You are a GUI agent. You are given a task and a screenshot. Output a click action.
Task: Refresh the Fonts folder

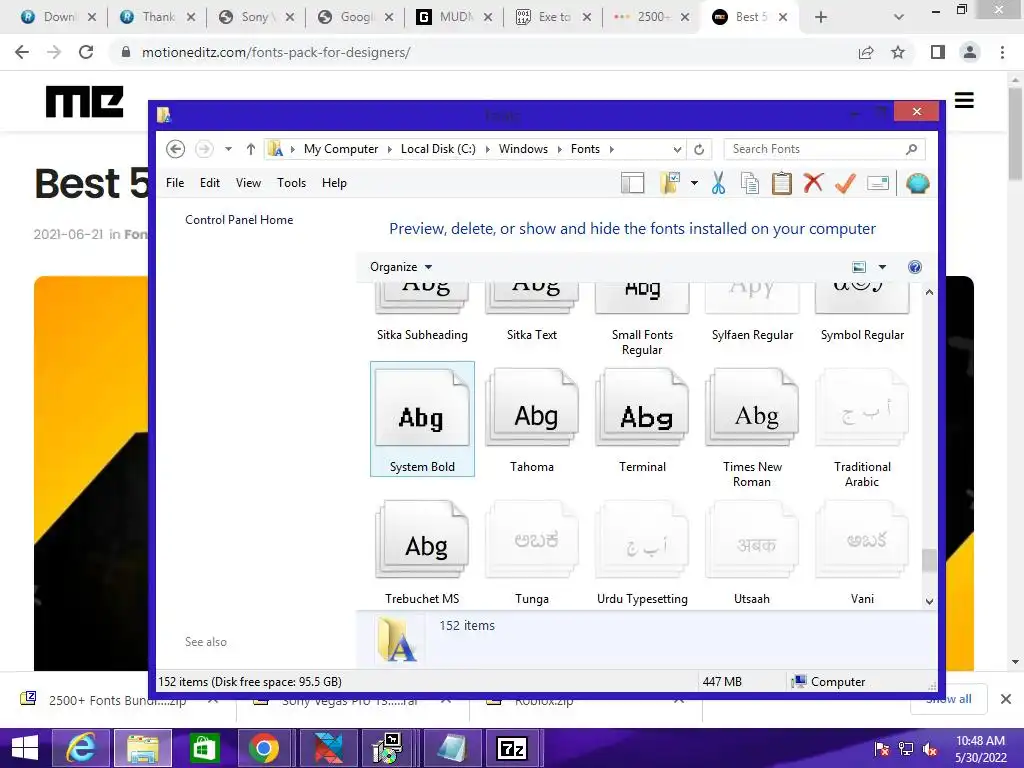(x=699, y=149)
